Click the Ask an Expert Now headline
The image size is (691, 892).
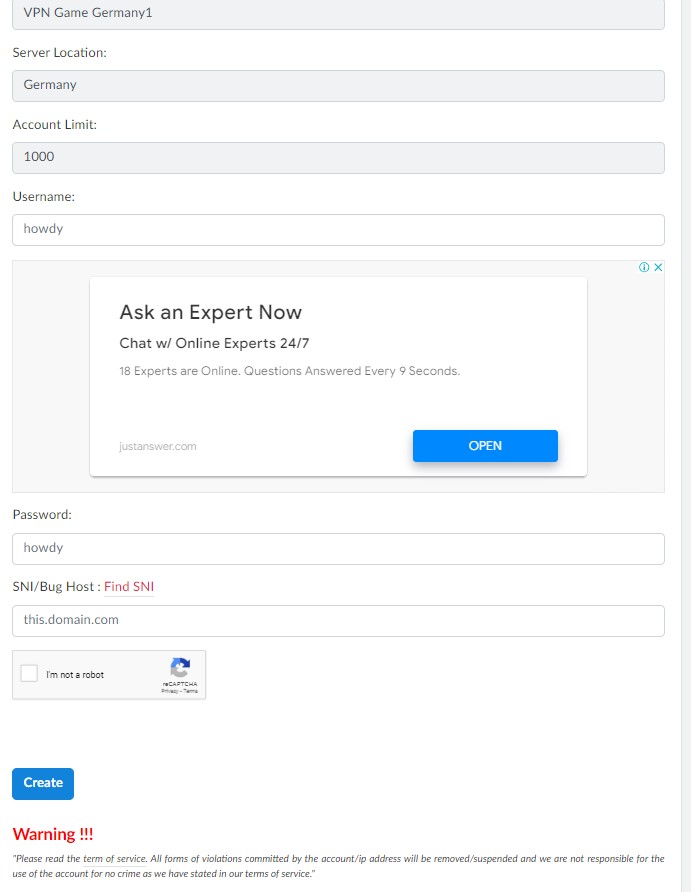tap(210, 312)
